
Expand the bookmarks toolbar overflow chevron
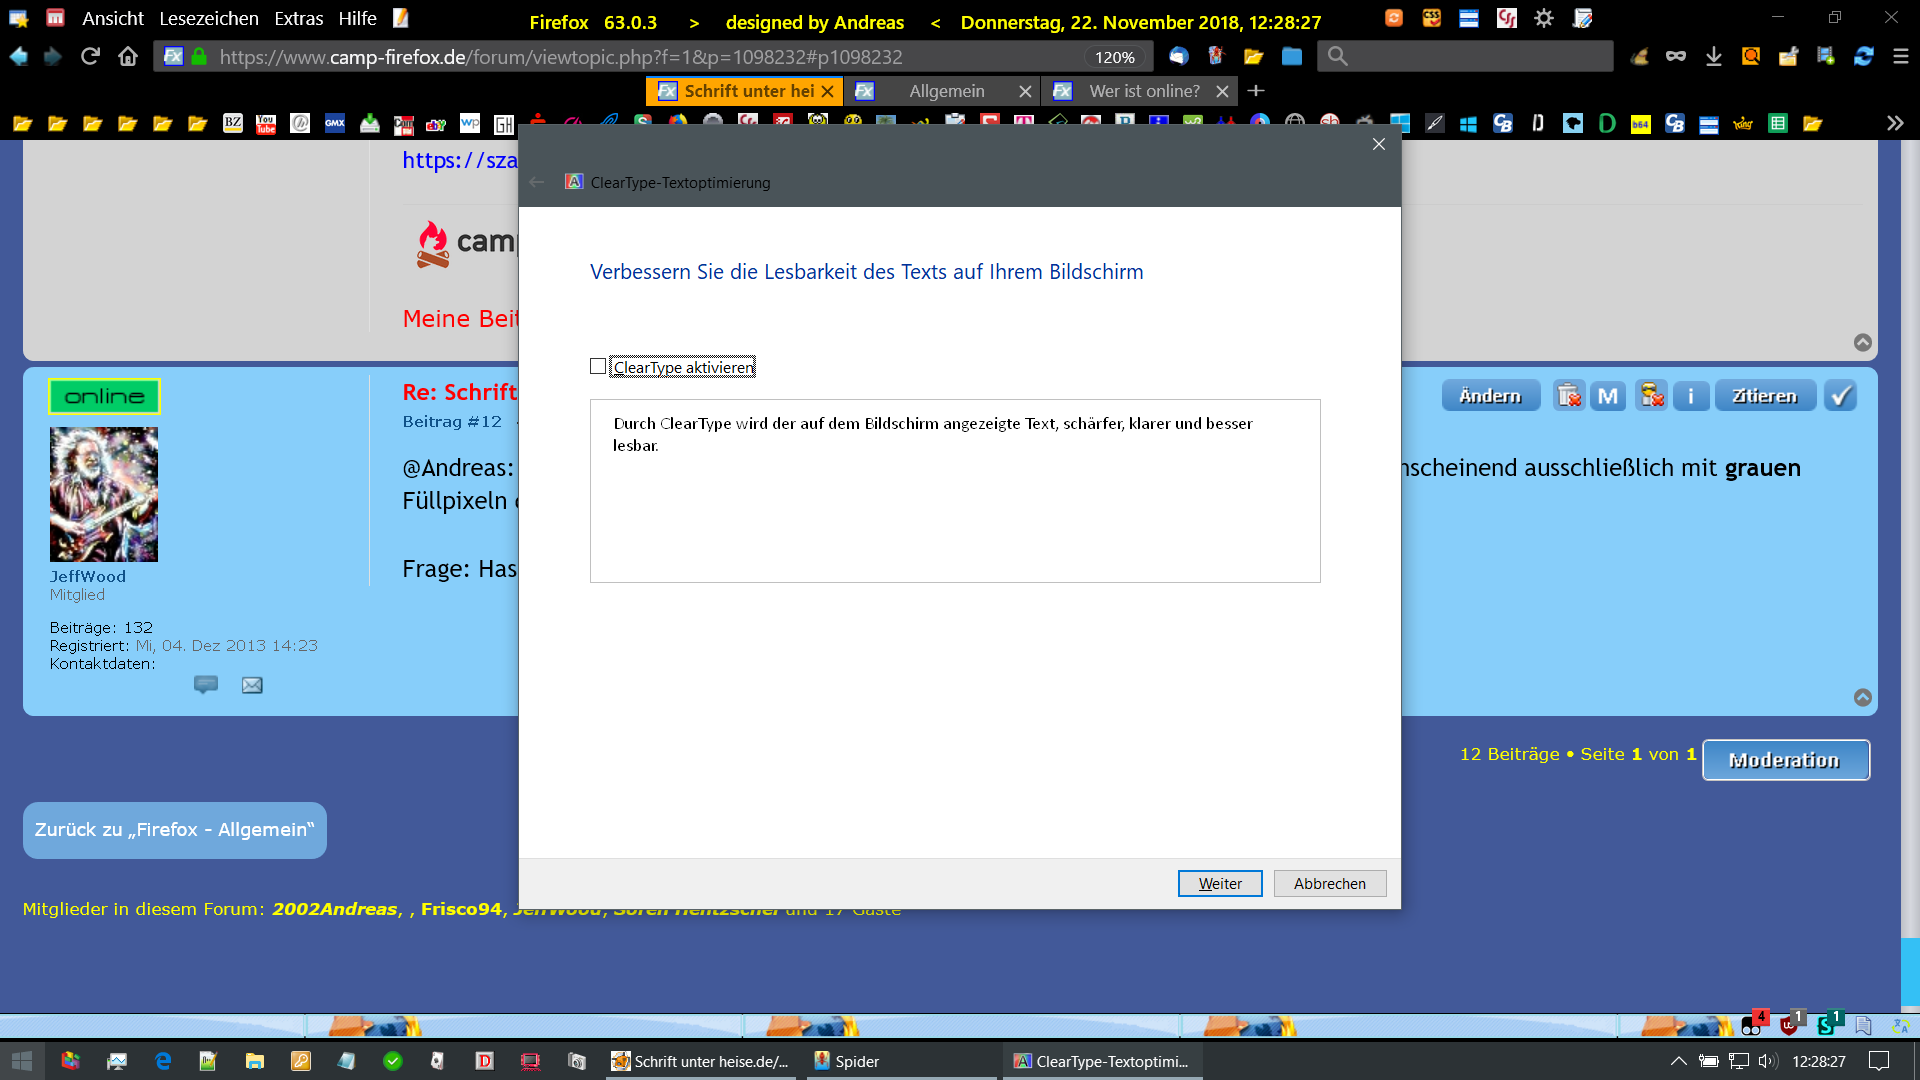(1894, 123)
